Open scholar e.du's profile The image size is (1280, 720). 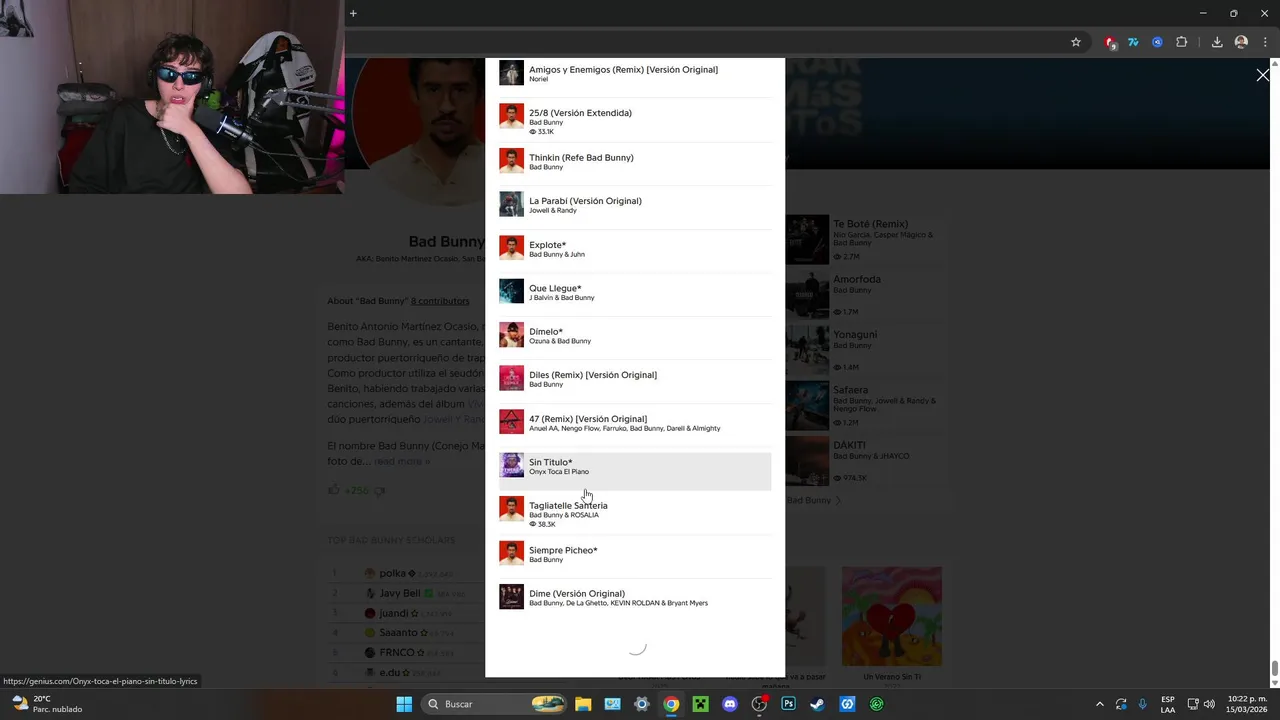pyautogui.click(x=389, y=673)
